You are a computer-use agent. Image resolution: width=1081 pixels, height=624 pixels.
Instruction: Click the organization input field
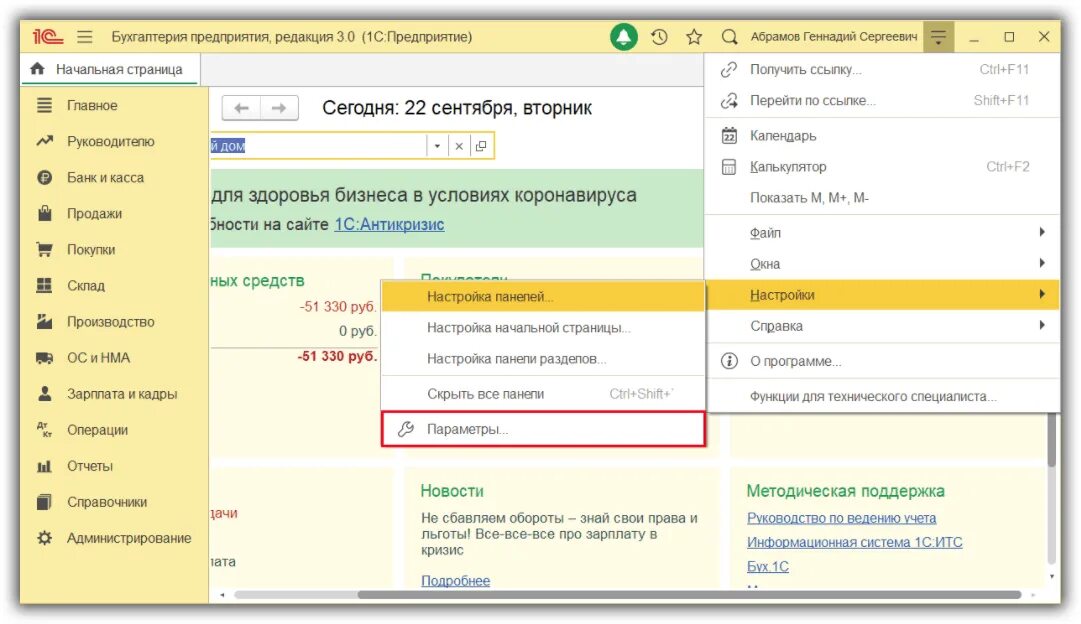pos(317,146)
